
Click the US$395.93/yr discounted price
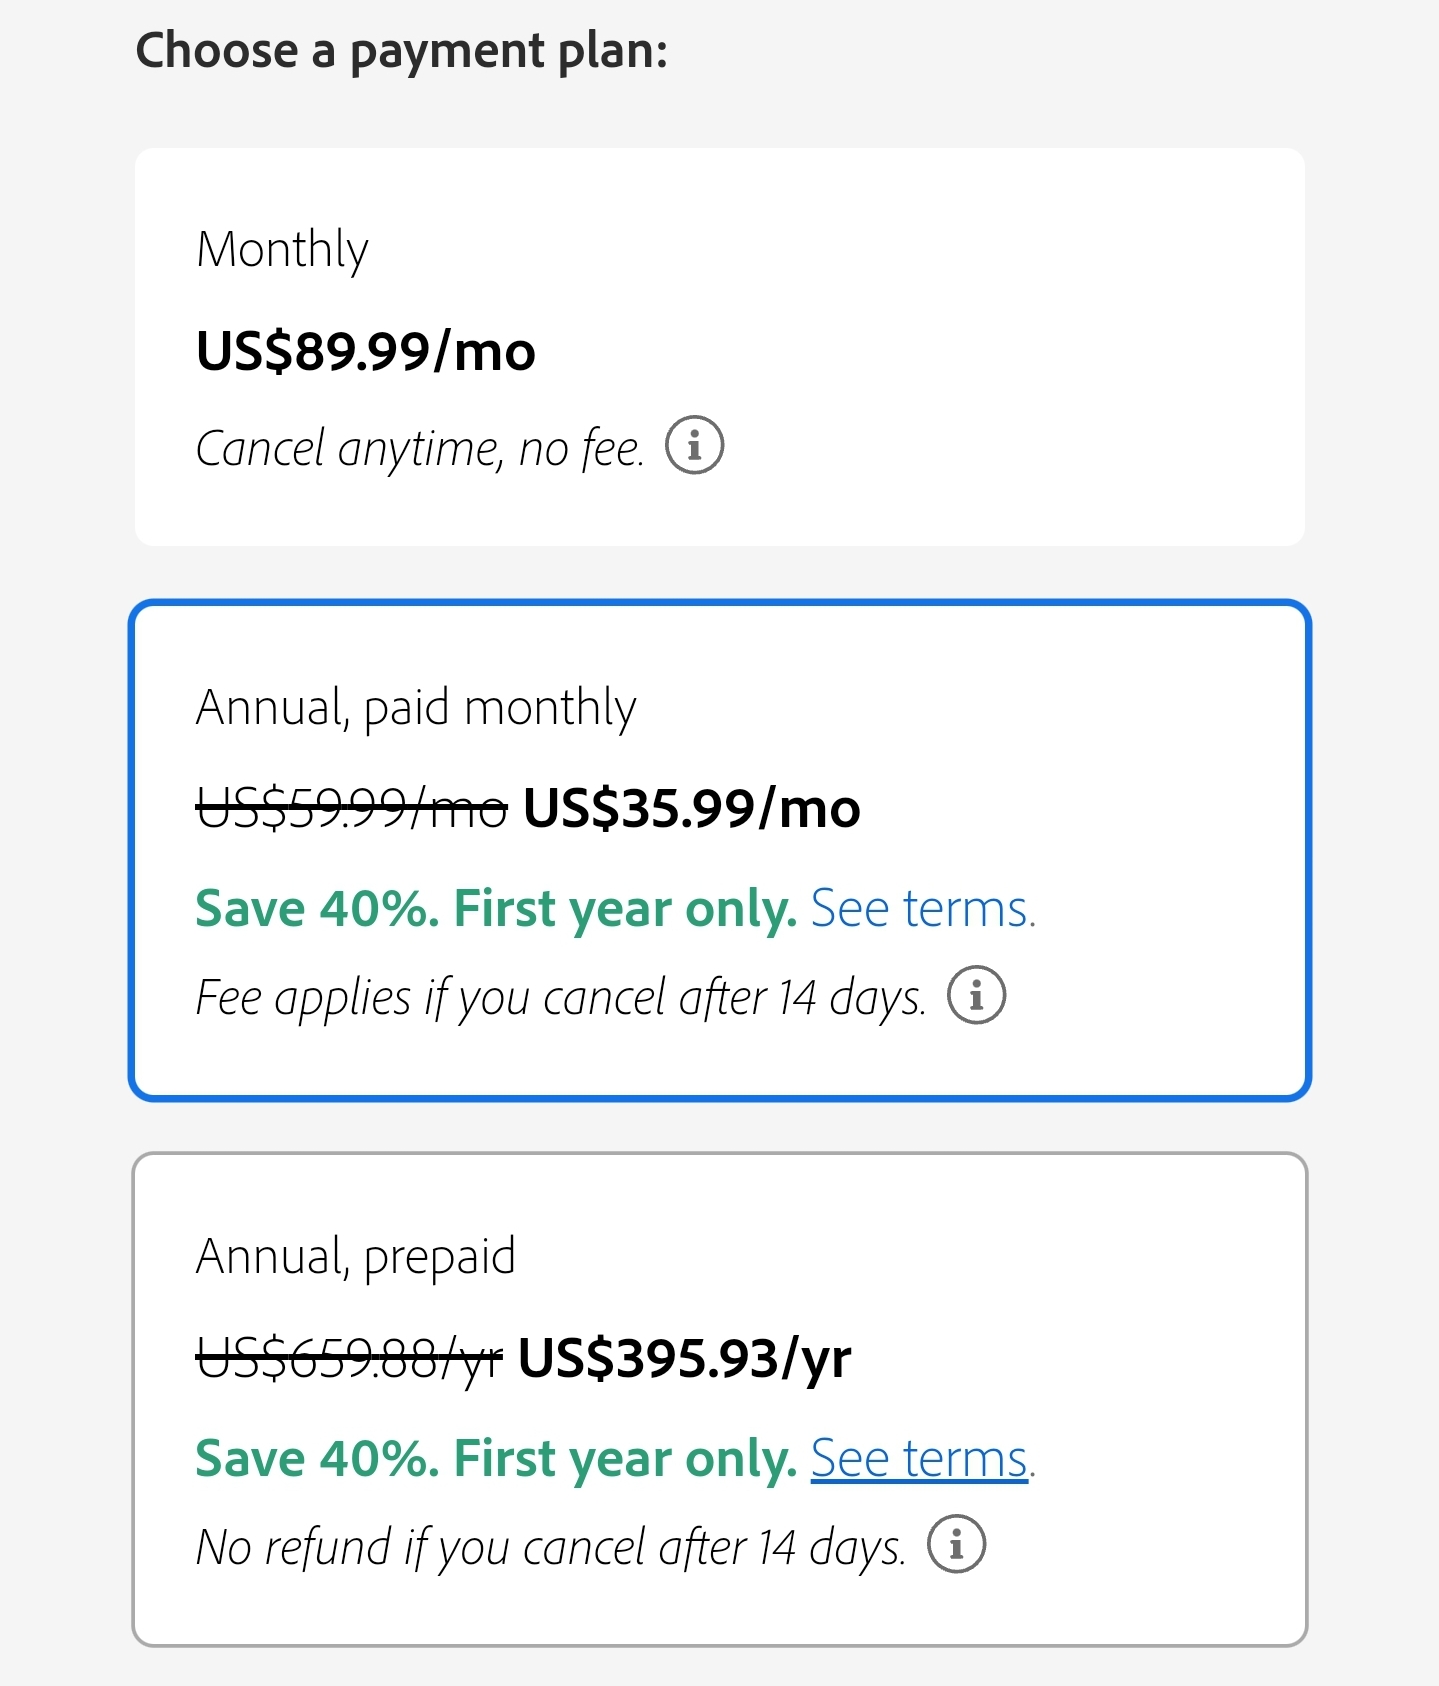pos(684,1358)
